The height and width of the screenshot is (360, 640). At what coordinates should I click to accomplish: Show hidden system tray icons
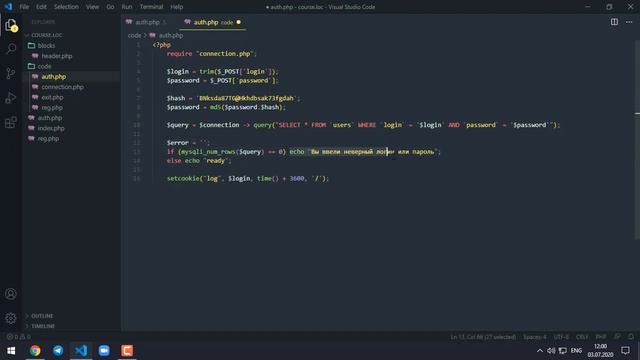pyautogui.click(x=540, y=351)
